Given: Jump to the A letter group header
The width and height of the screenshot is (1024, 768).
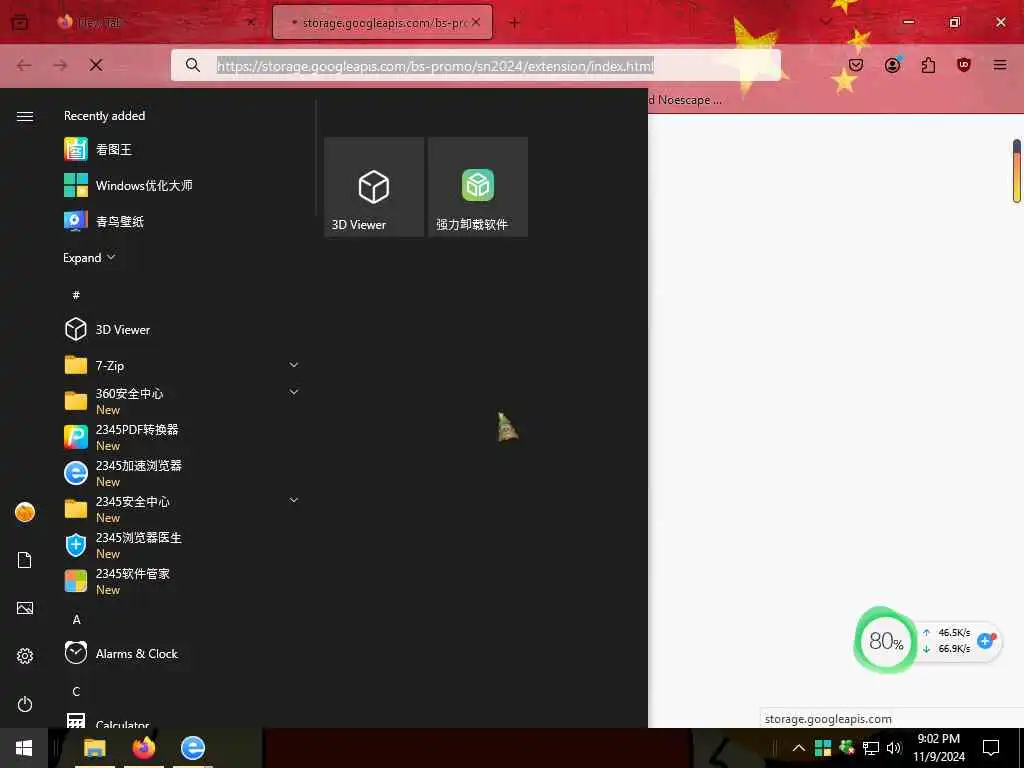Looking at the screenshot, I should (76, 619).
